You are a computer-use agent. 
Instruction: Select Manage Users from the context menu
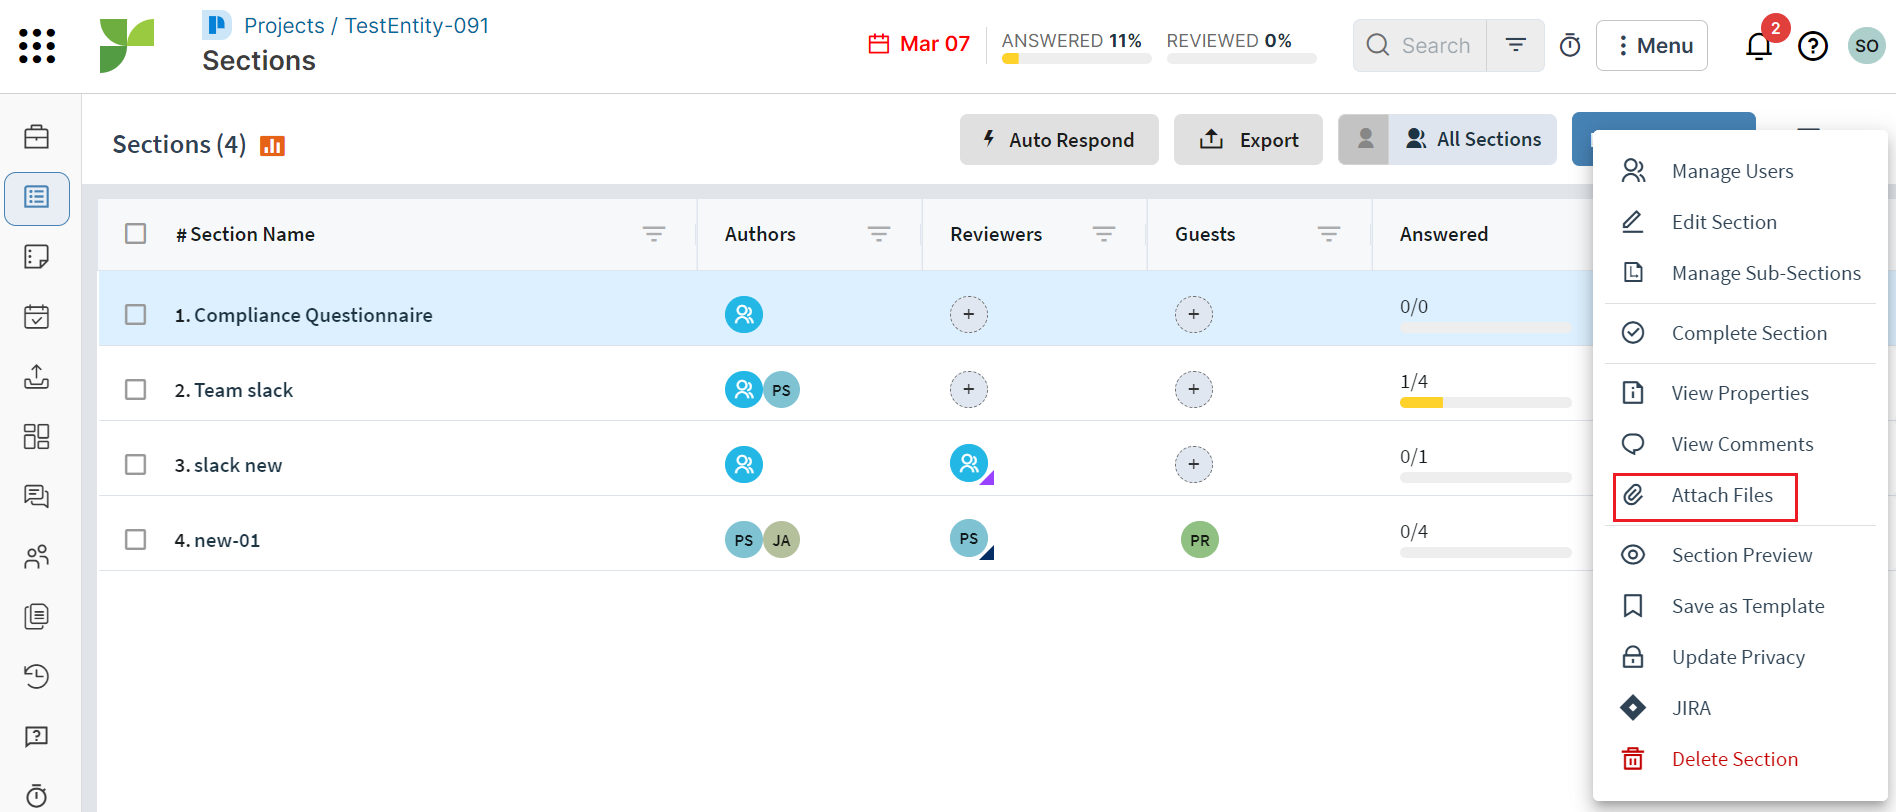[1740, 171]
